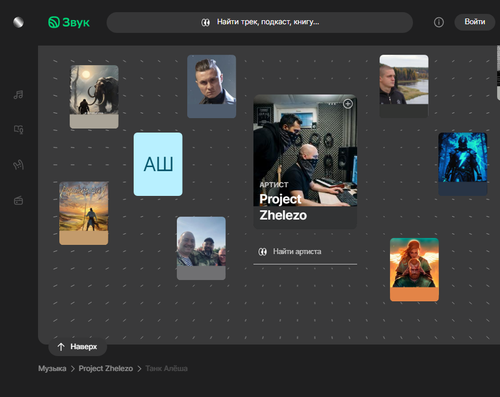Click the silver sphere icon at top left
The height and width of the screenshot is (397, 500).
click(18, 22)
